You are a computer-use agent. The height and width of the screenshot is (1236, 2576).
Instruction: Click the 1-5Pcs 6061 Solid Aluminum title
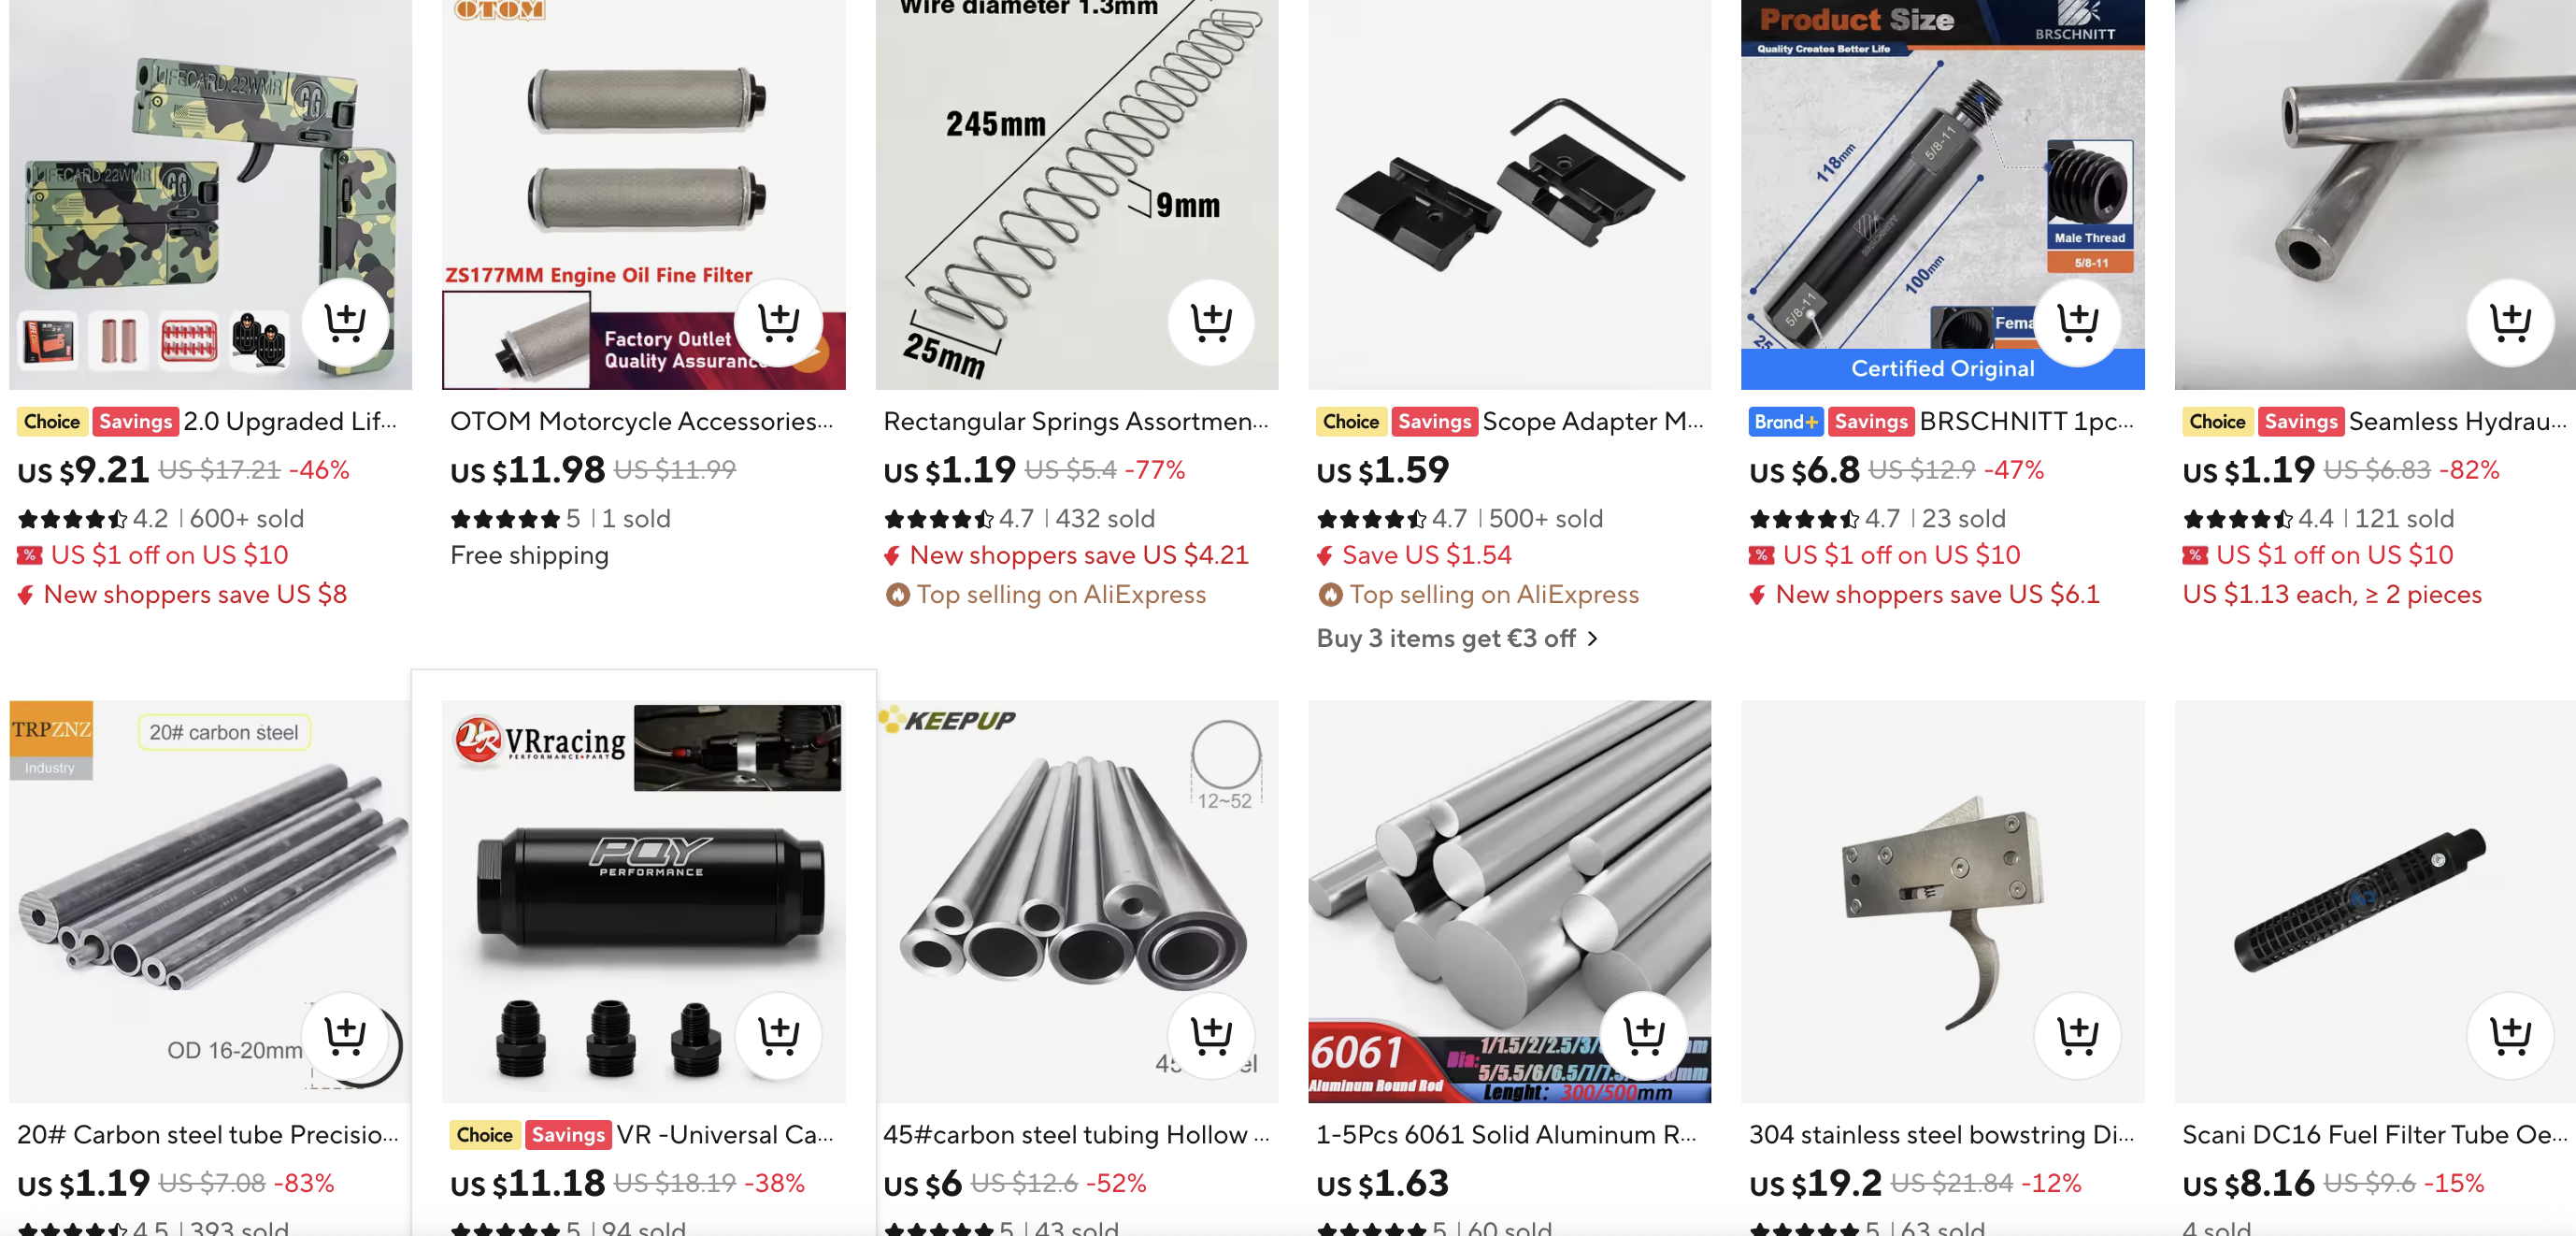click(1506, 1135)
